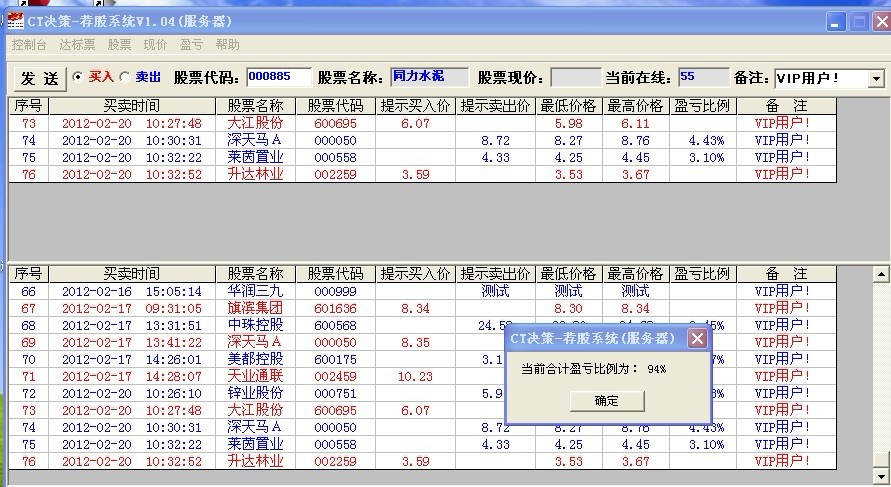Image resolution: width=891 pixels, height=487 pixels.
Task: Click upper table 提示卖出价 column header
Action: point(496,106)
